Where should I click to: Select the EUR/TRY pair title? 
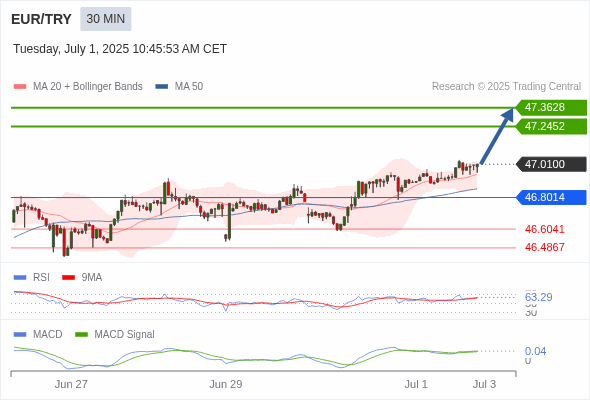[41, 19]
